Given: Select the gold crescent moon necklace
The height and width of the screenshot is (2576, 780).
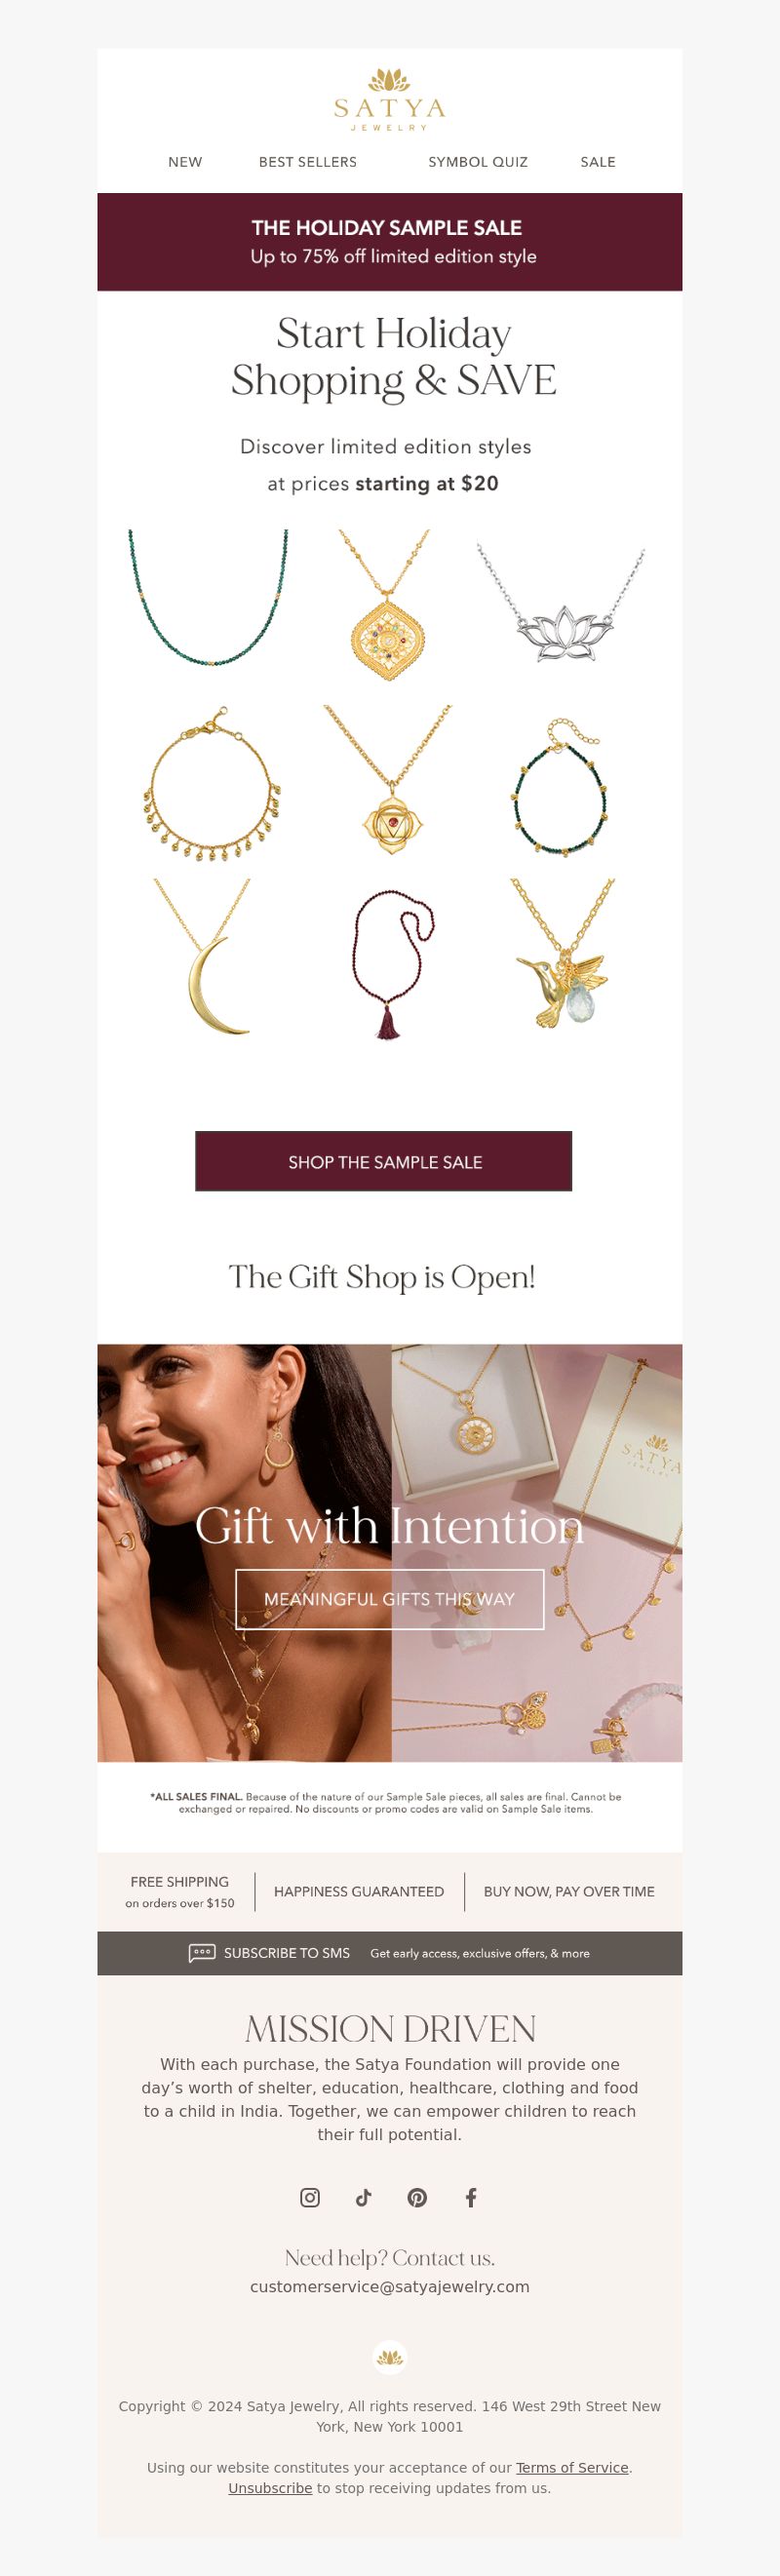Looking at the screenshot, I should 206,957.
